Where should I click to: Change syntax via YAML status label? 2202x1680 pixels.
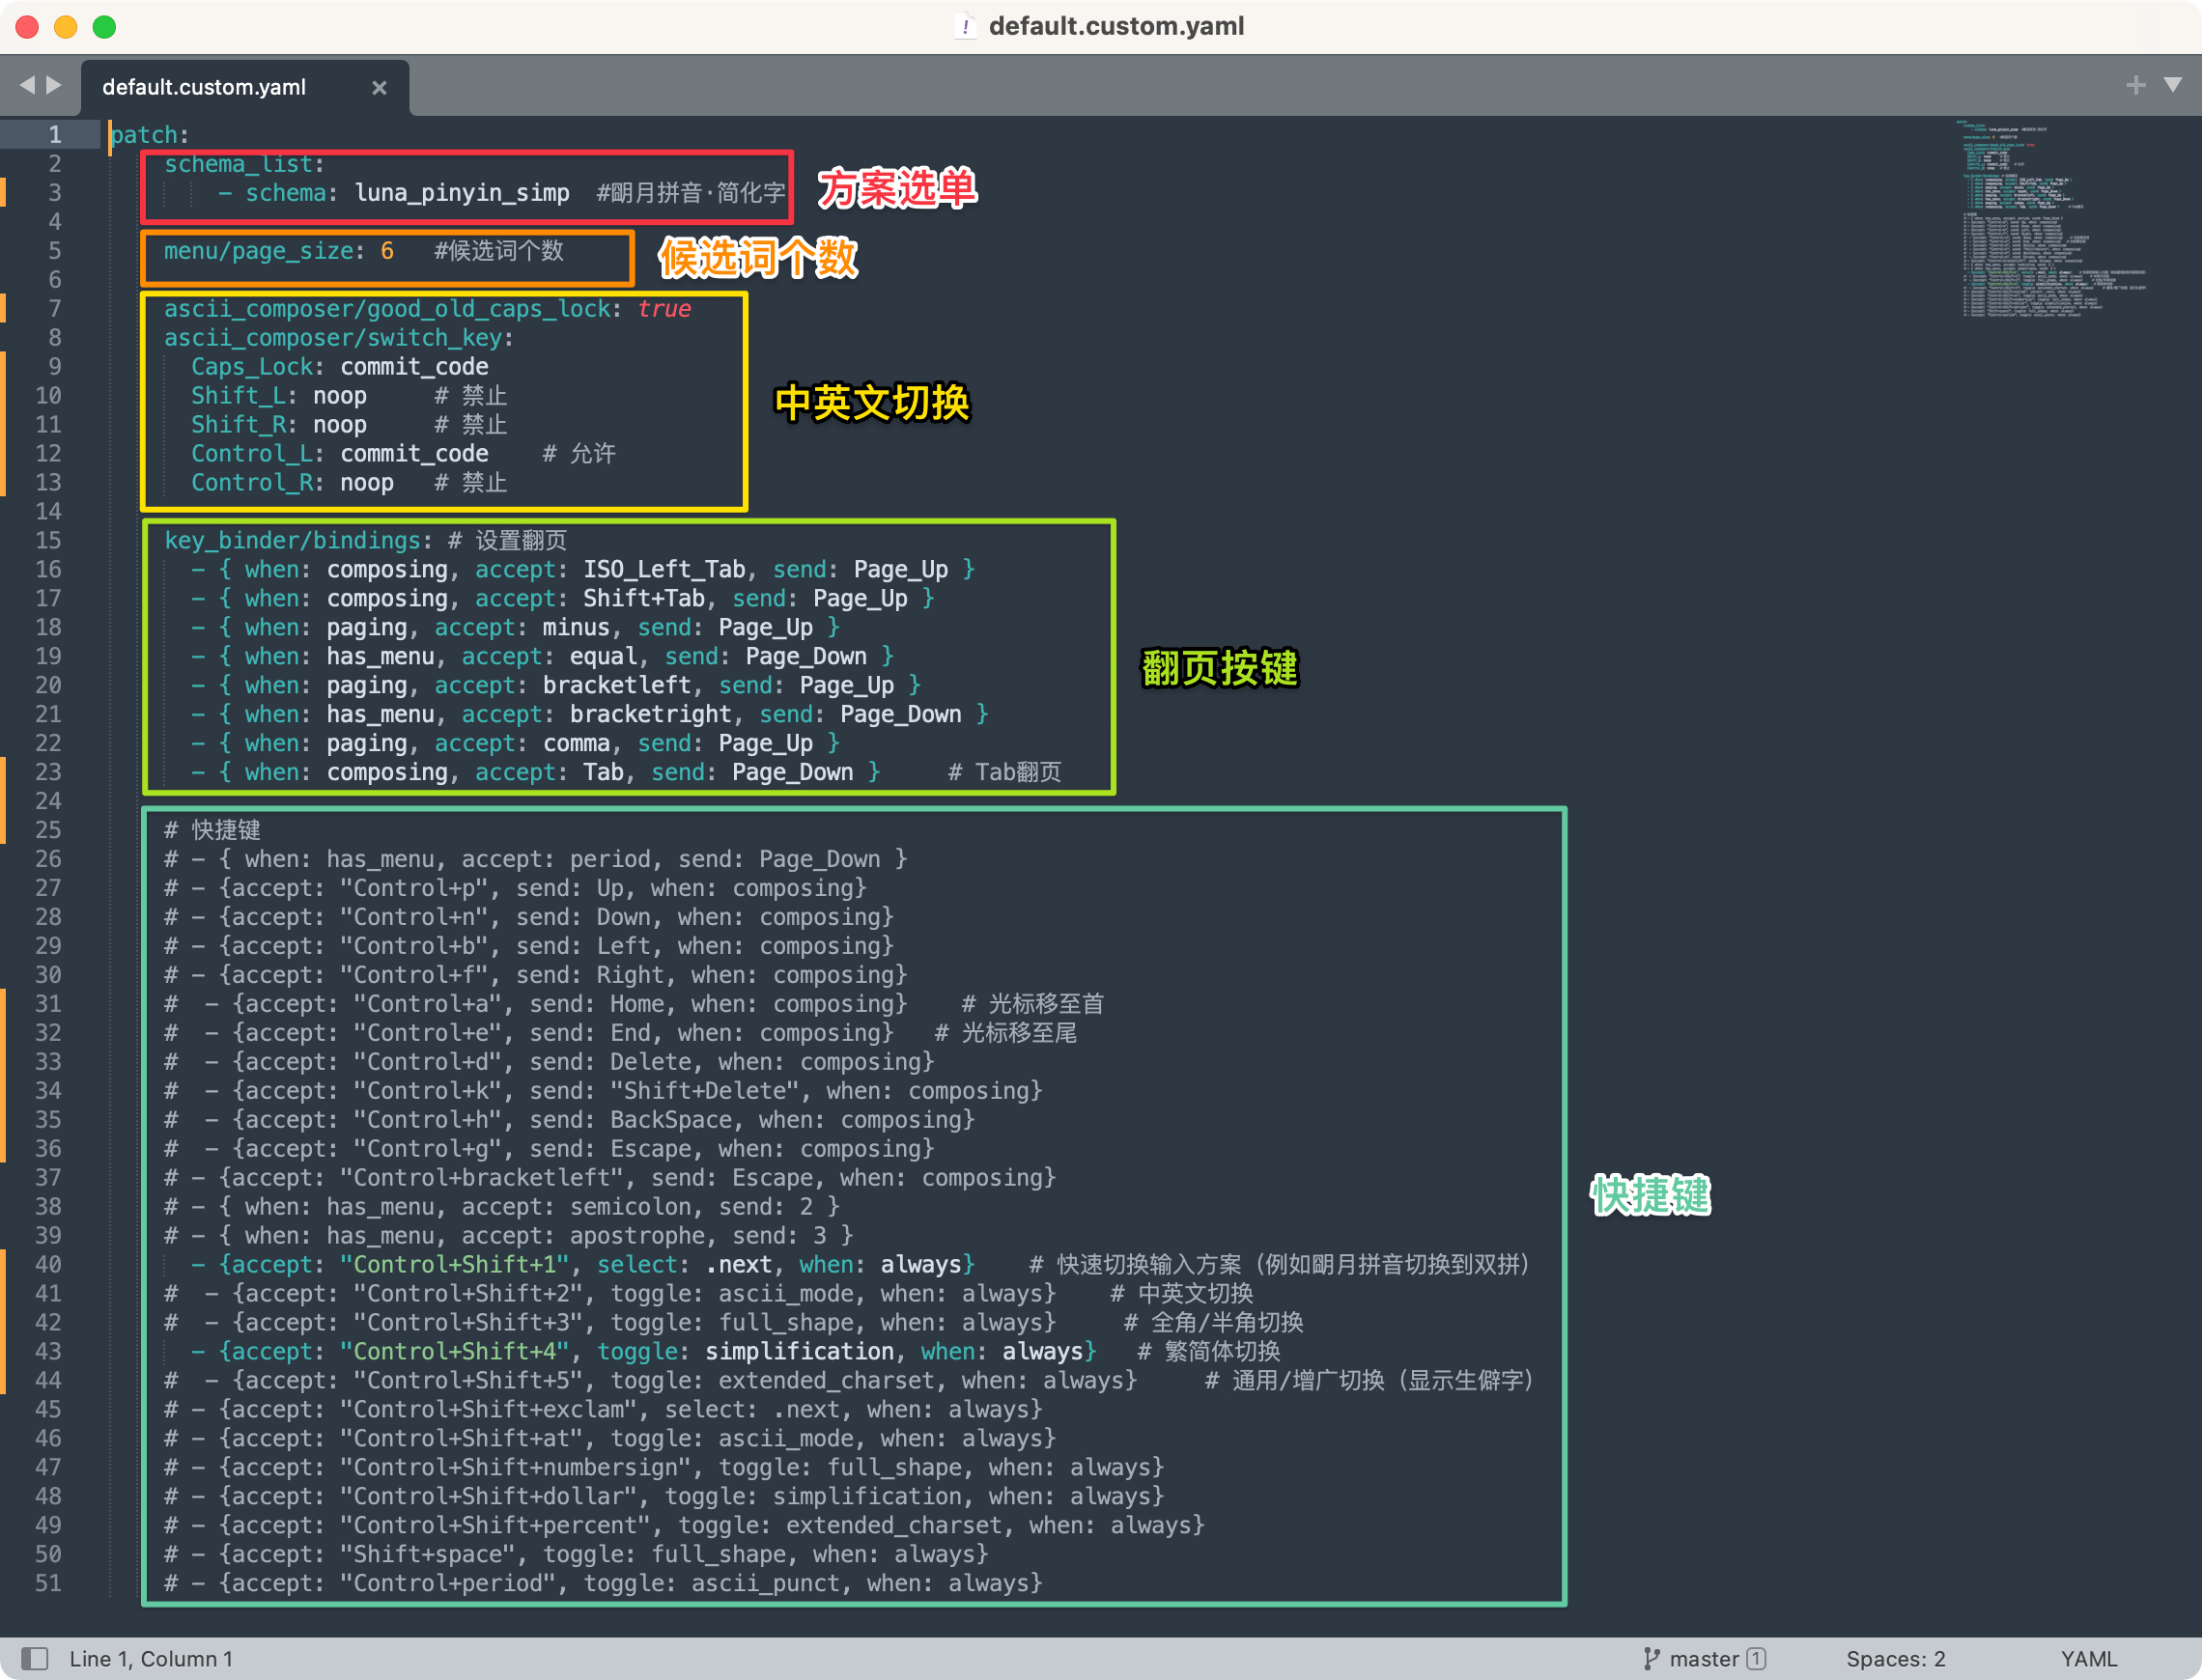click(2089, 1659)
